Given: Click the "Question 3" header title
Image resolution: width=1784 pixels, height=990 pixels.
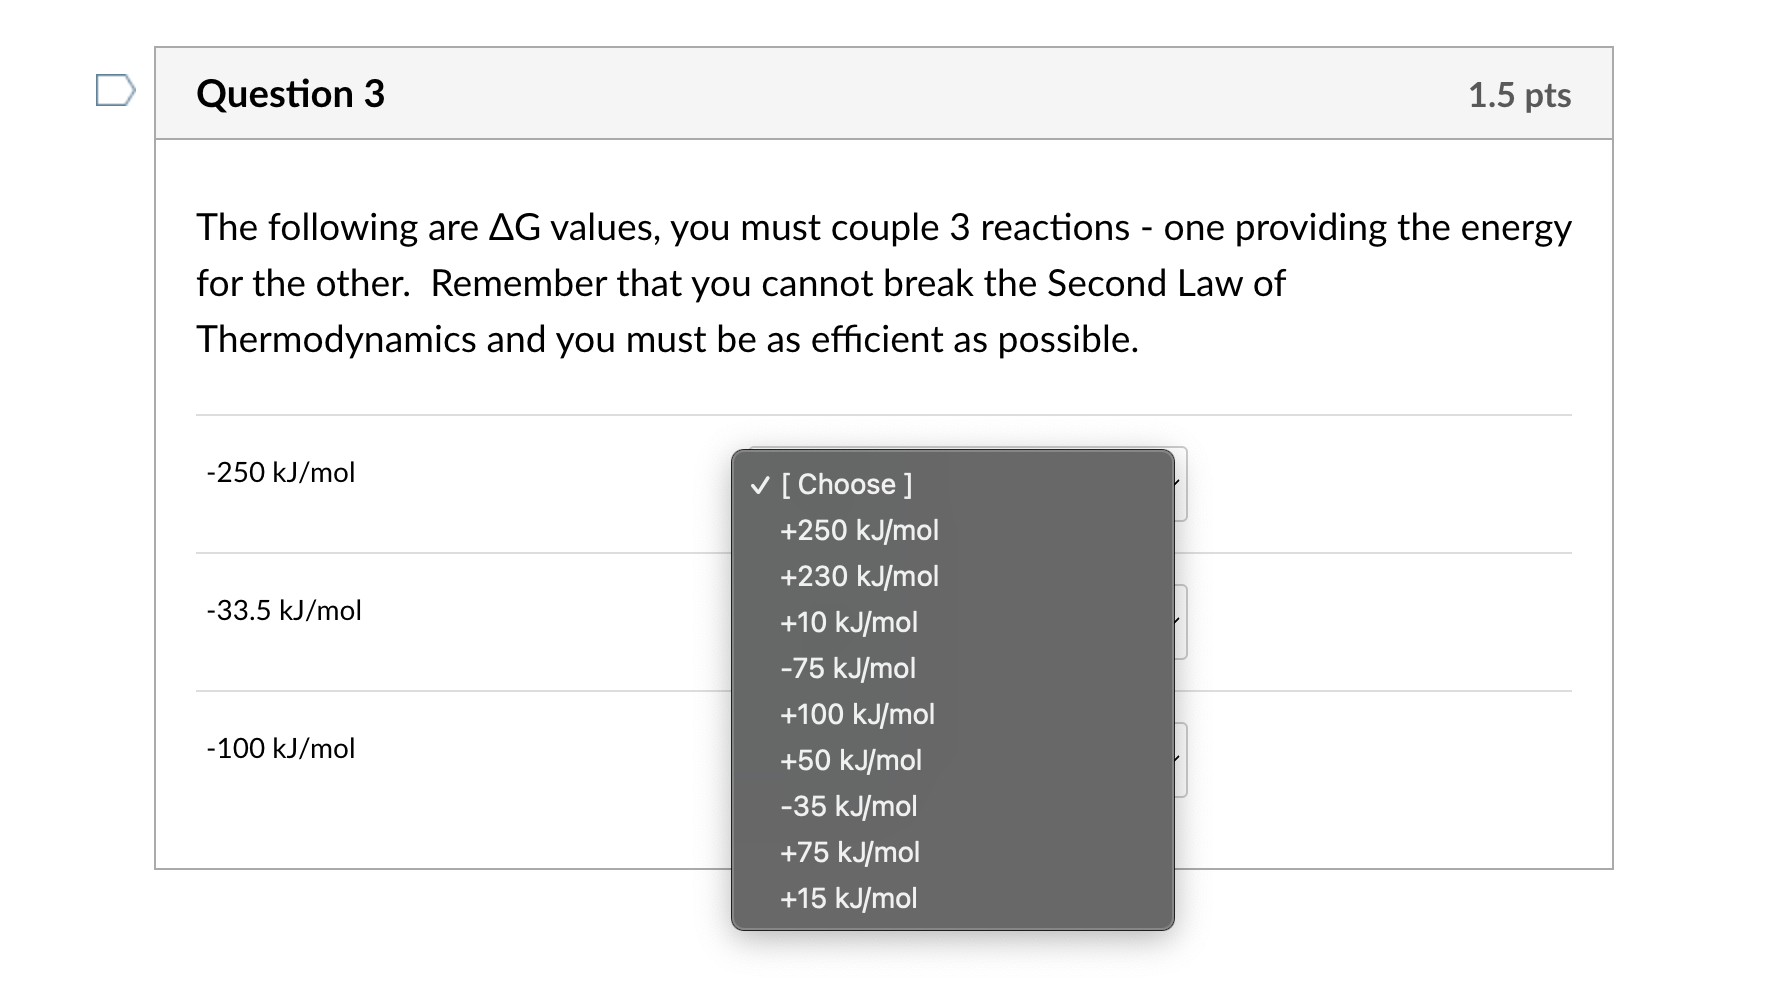Looking at the screenshot, I should tap(289, 93).
